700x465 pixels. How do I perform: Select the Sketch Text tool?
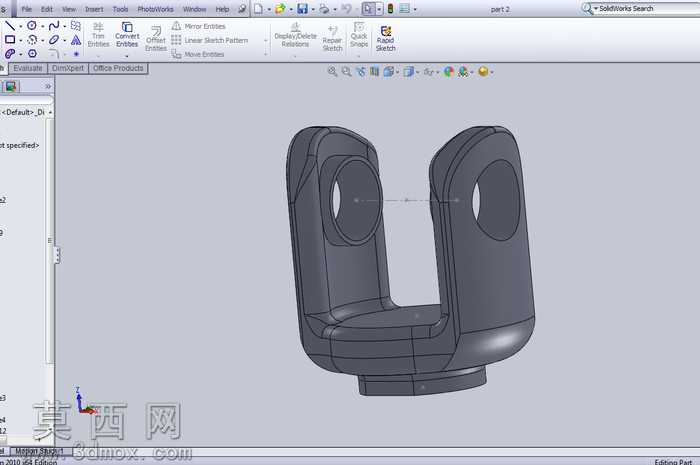coord(76,40)
